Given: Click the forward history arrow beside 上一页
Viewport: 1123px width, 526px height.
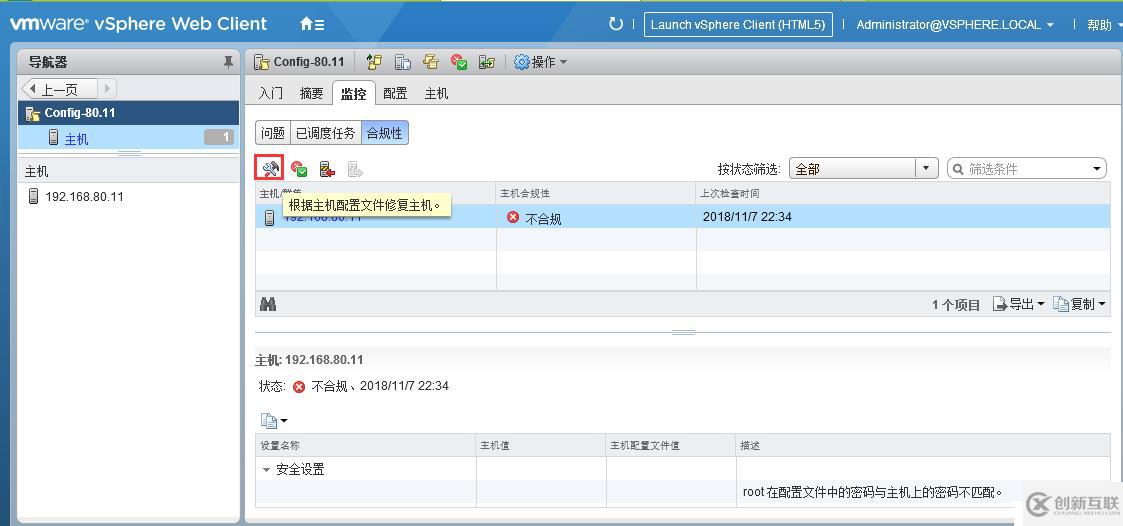Looking at the screenshot, I should coord(107,90).
